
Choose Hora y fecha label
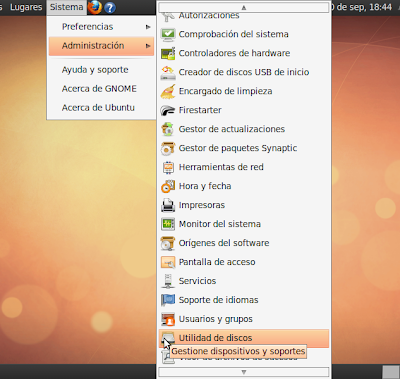[205, 186]
